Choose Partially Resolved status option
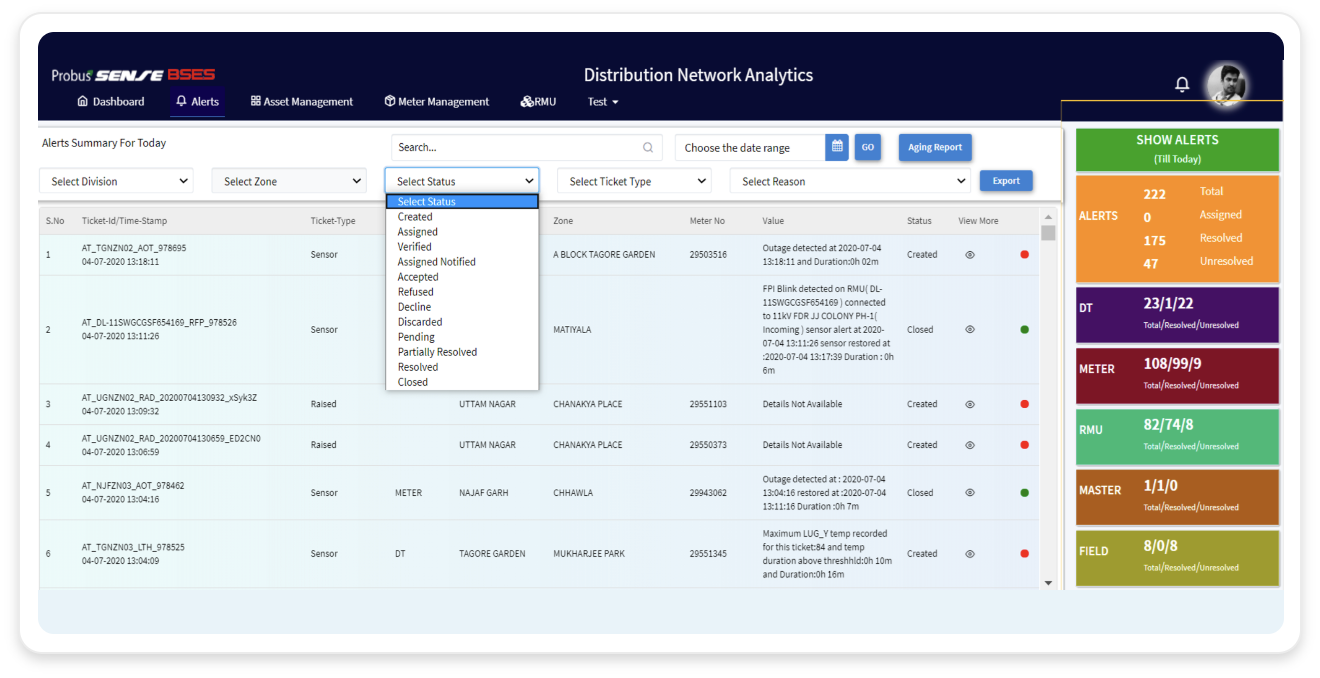Image resolution: width=1320 pixels, height=678 pixels. click(x=437, y=352)
